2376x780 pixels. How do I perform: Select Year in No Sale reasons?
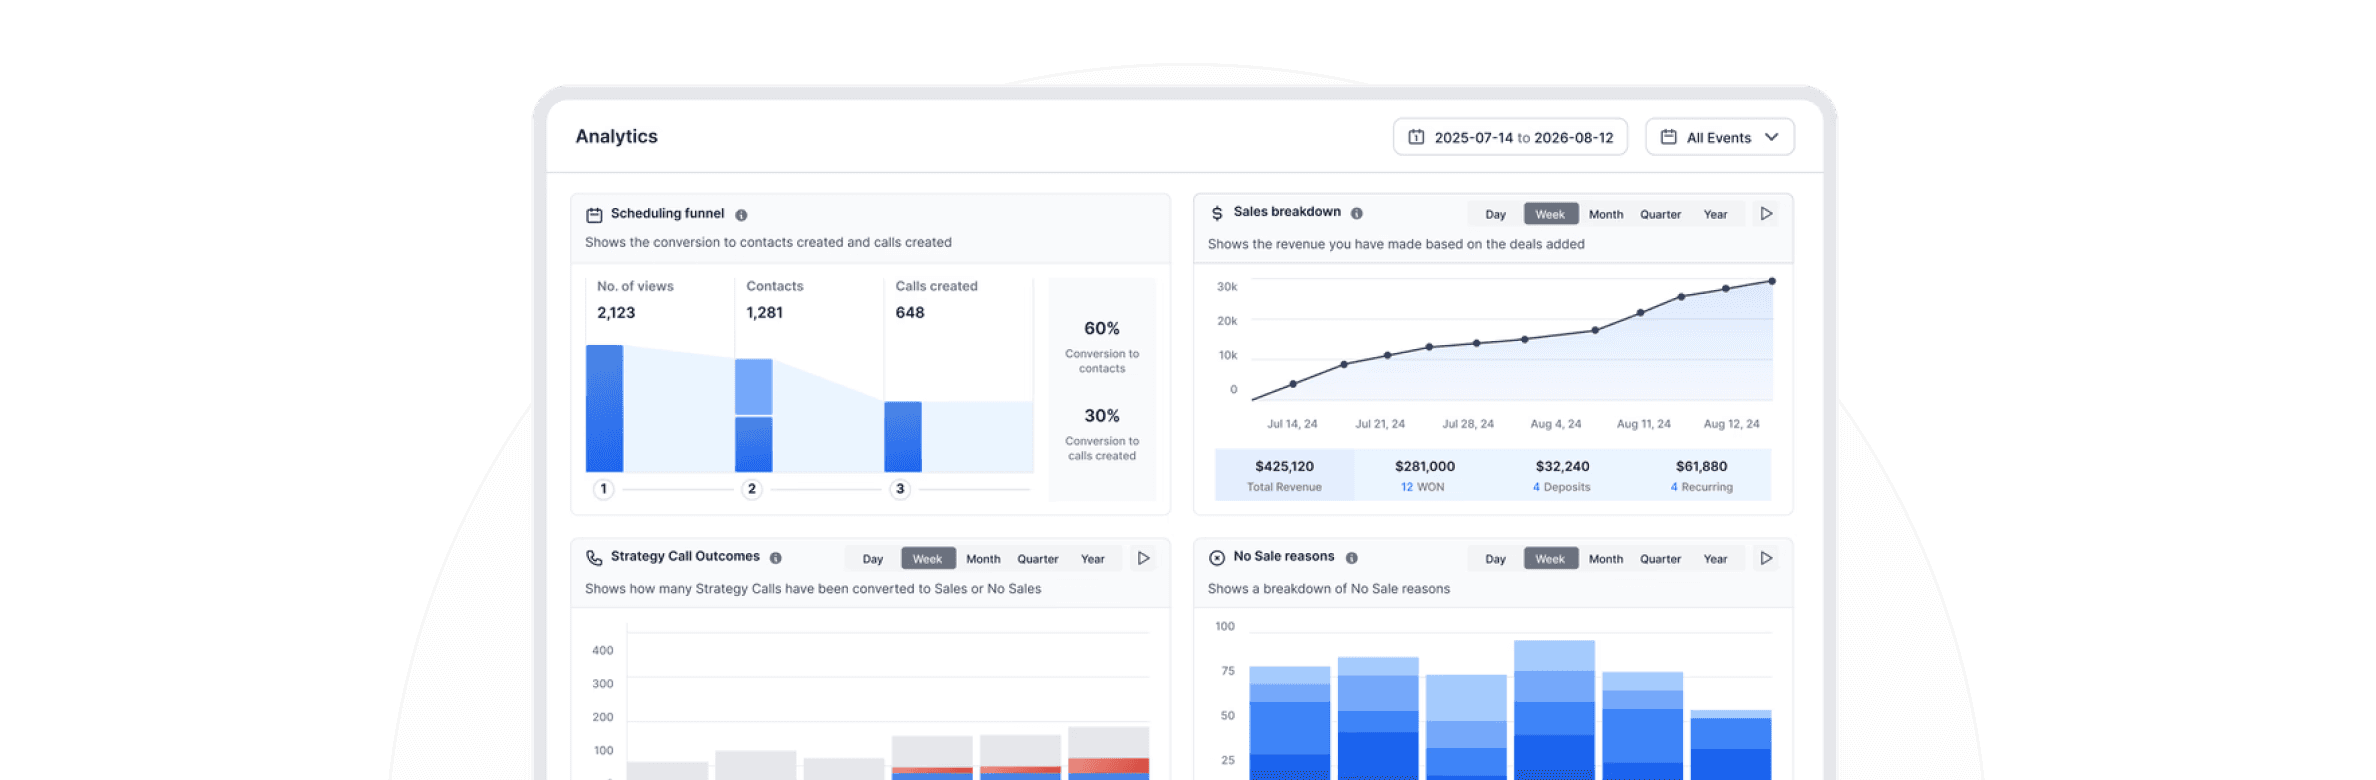[x=1715, y=559]
